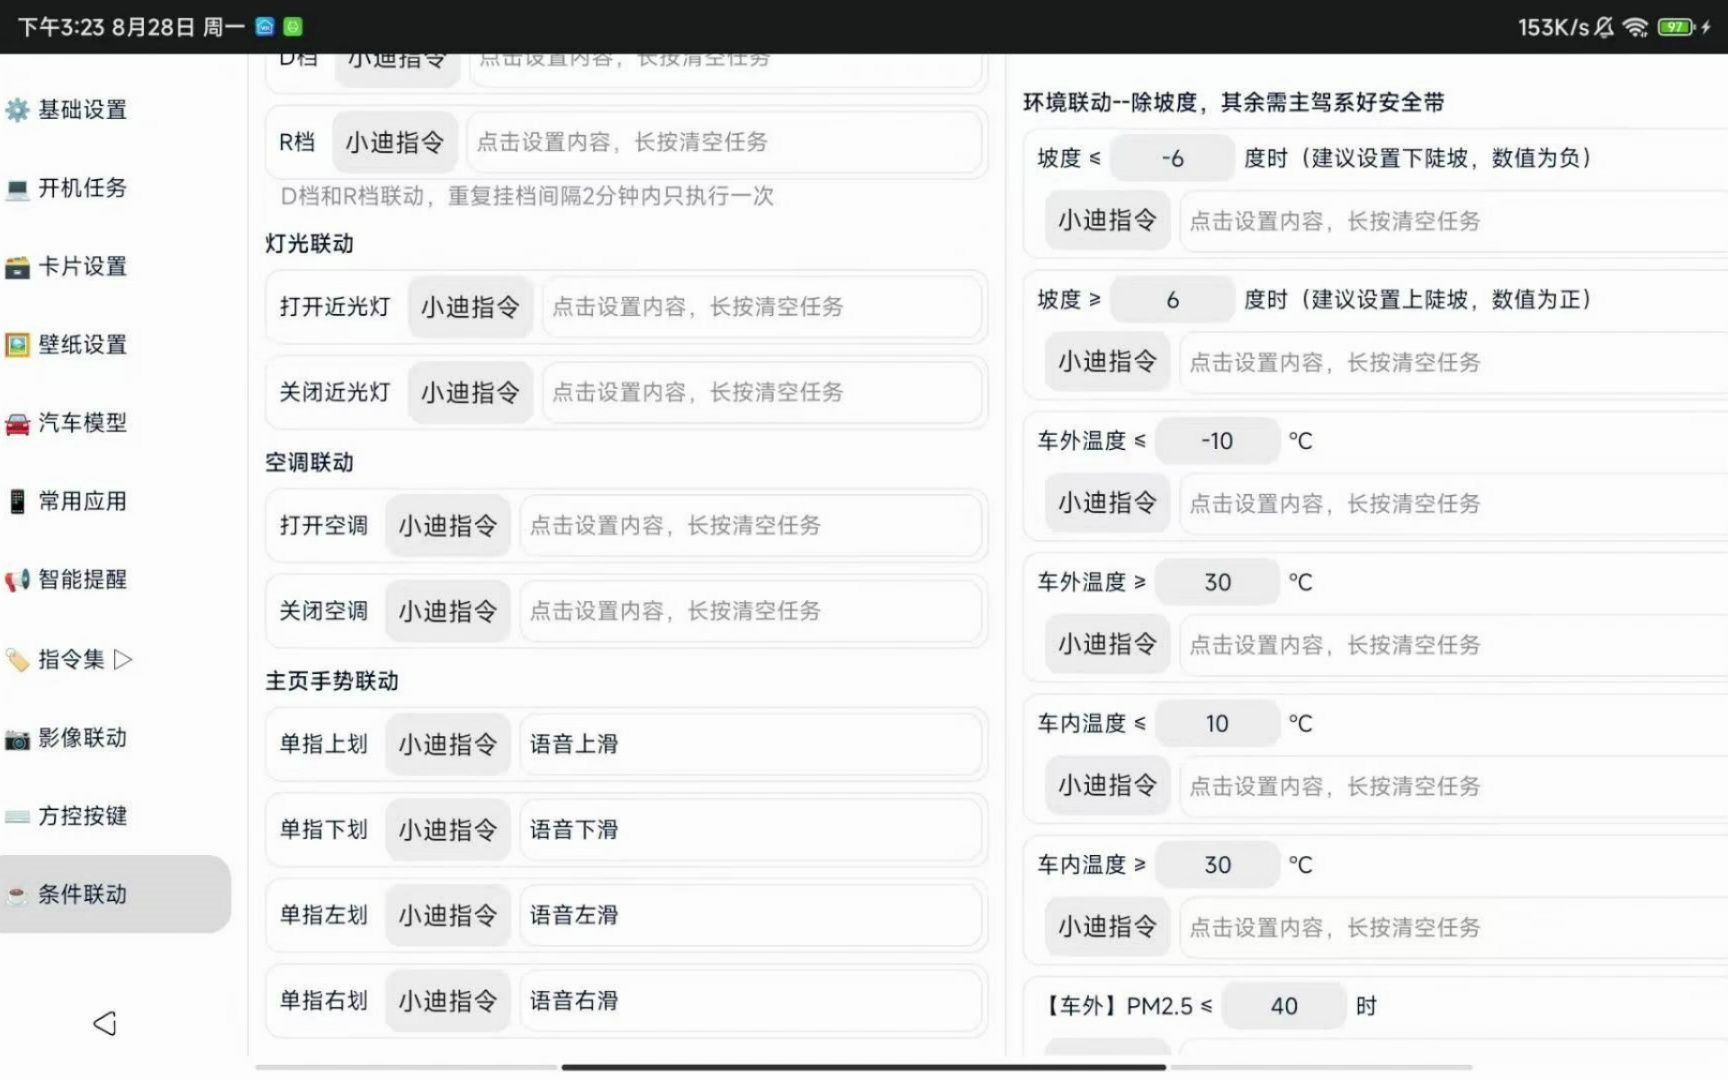The width and height of the screenshot is (1728, 1080).
Task: Select the 条件联动 coffee cup icon
Action: [17, 894]
